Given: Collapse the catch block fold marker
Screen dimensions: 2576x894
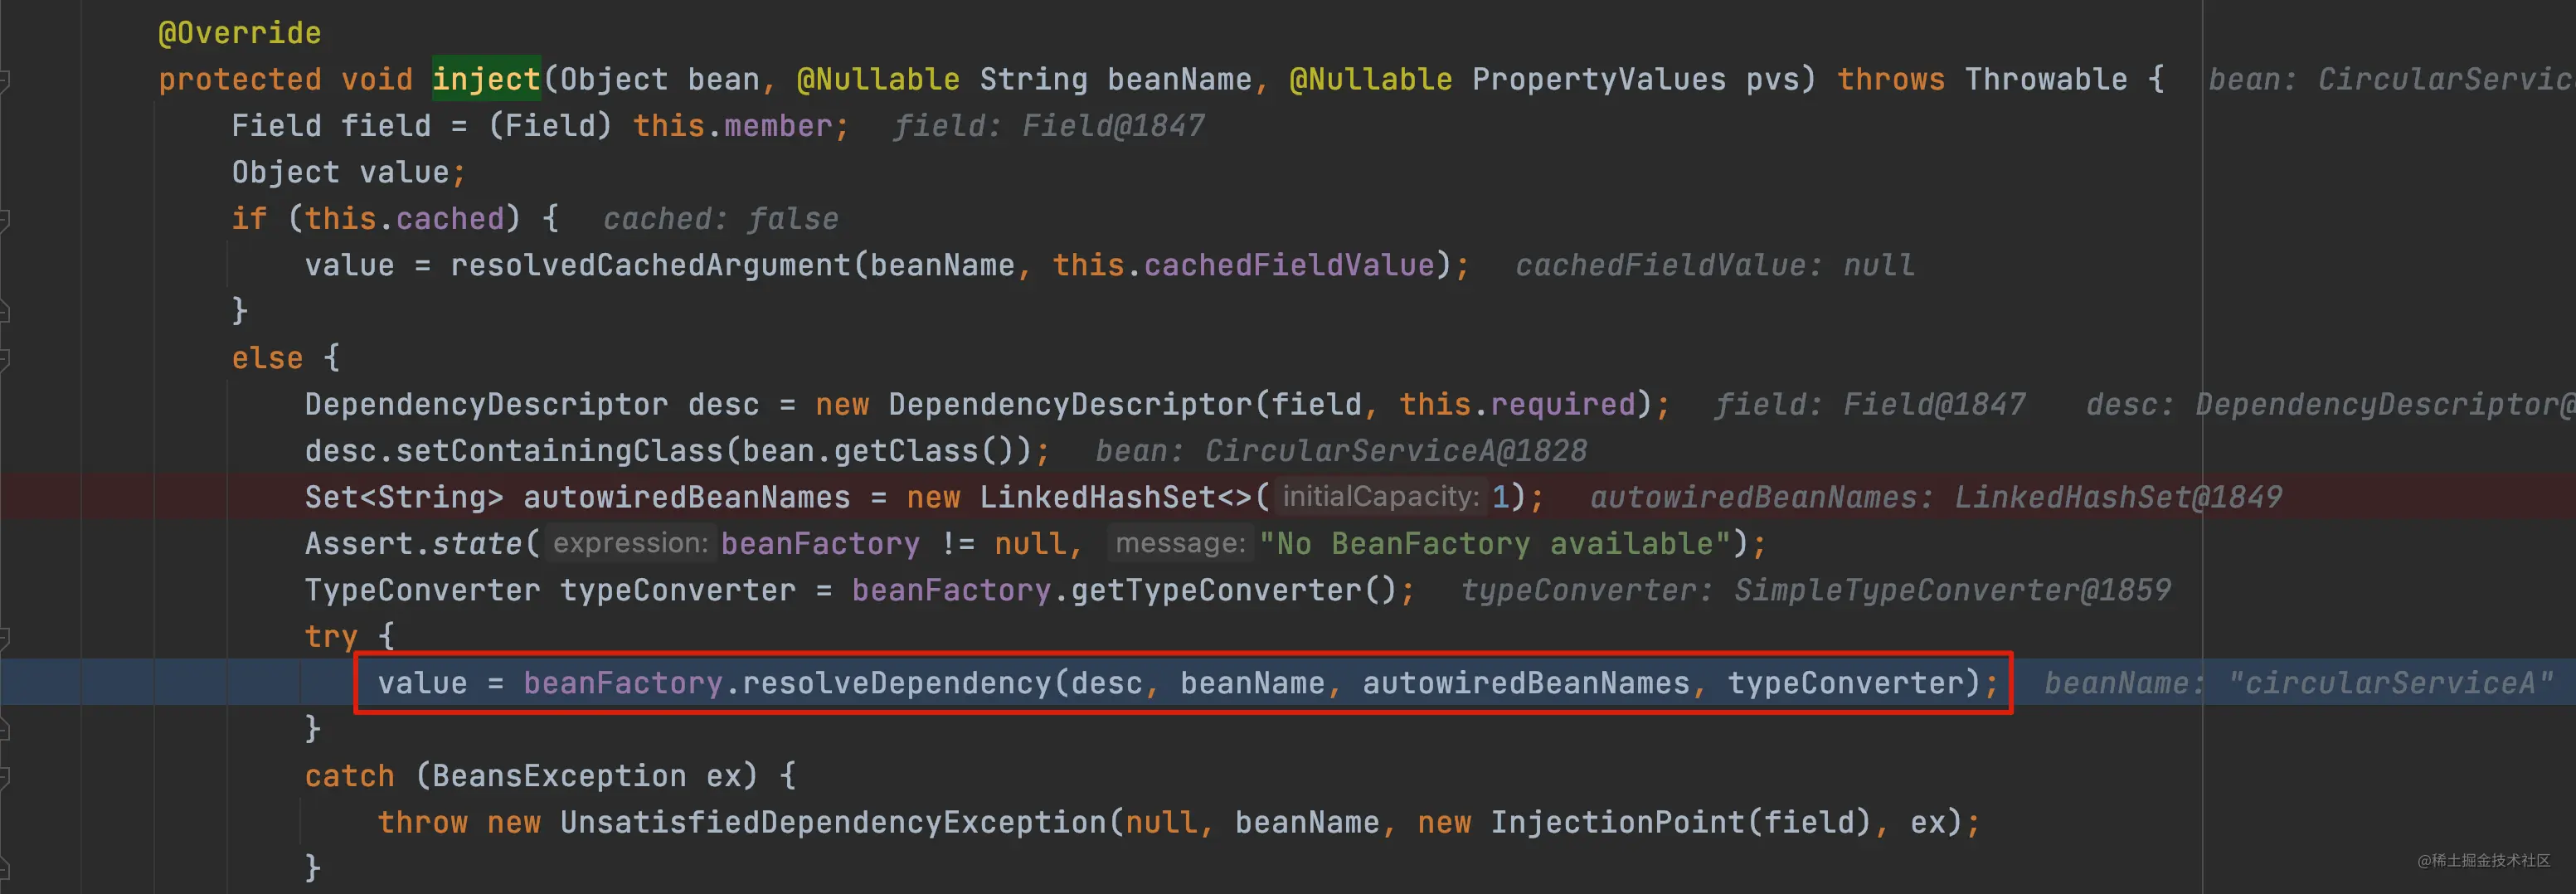Looking at the screenshot, I should (x=5, y=776).
